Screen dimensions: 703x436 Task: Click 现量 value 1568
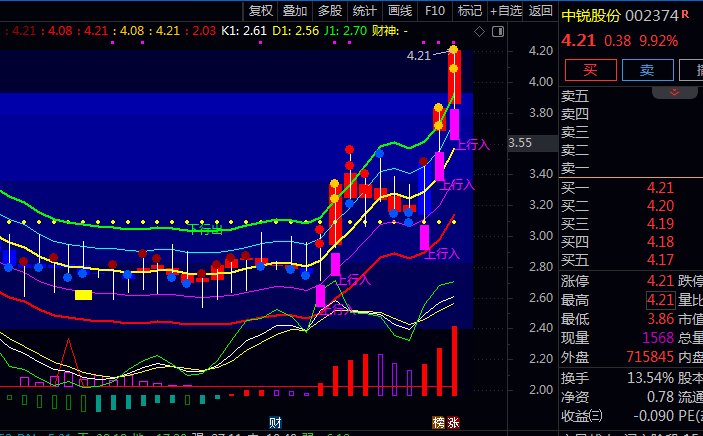pyautogui.click(x=658, y=338)
